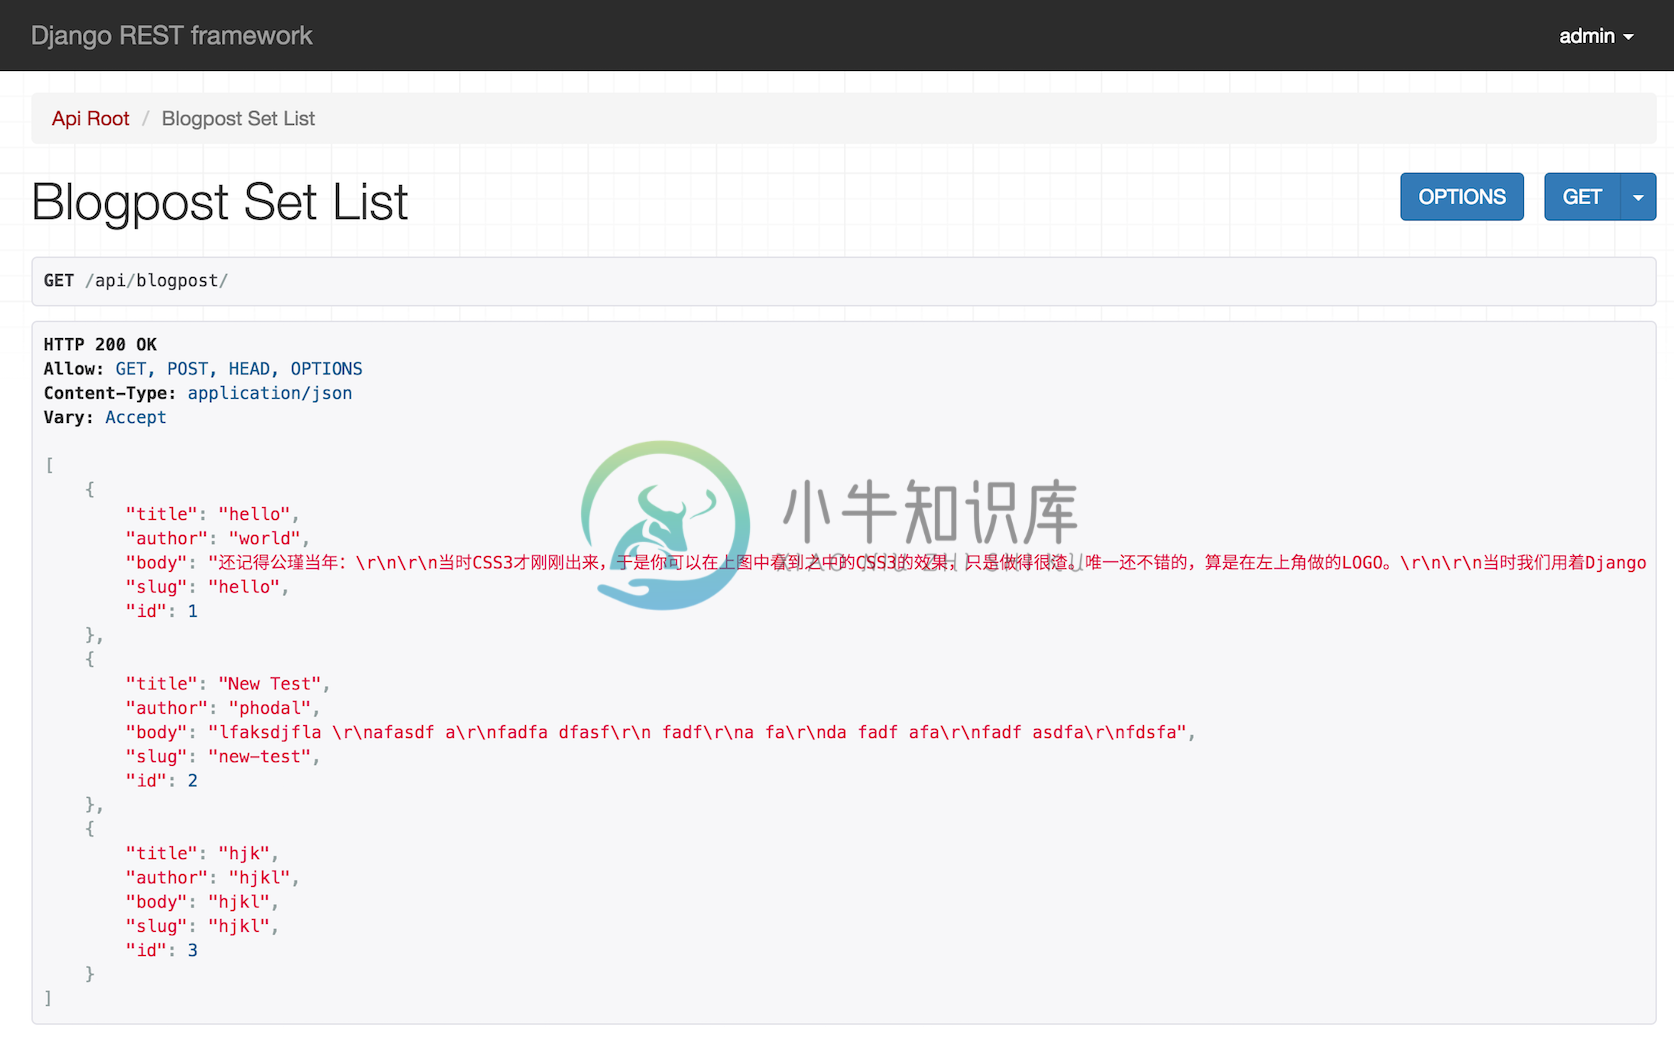Expand GET format dropdown caret
The height and width of the screenshot is (1049, 1674).
point(1638,197)
